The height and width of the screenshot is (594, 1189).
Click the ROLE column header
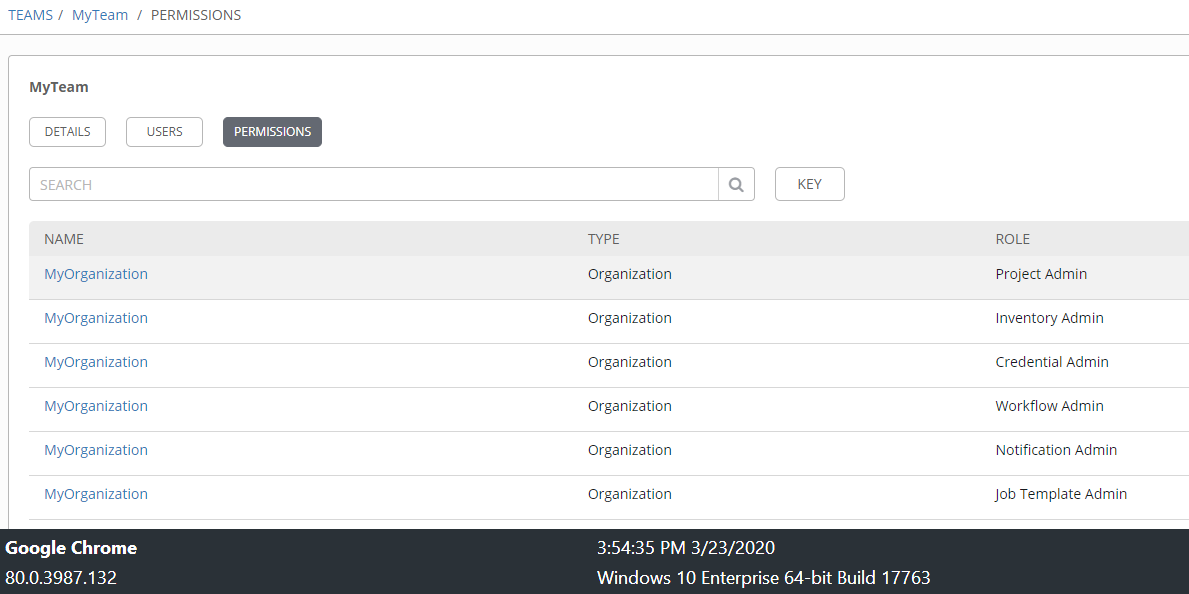click(1012, 239)
